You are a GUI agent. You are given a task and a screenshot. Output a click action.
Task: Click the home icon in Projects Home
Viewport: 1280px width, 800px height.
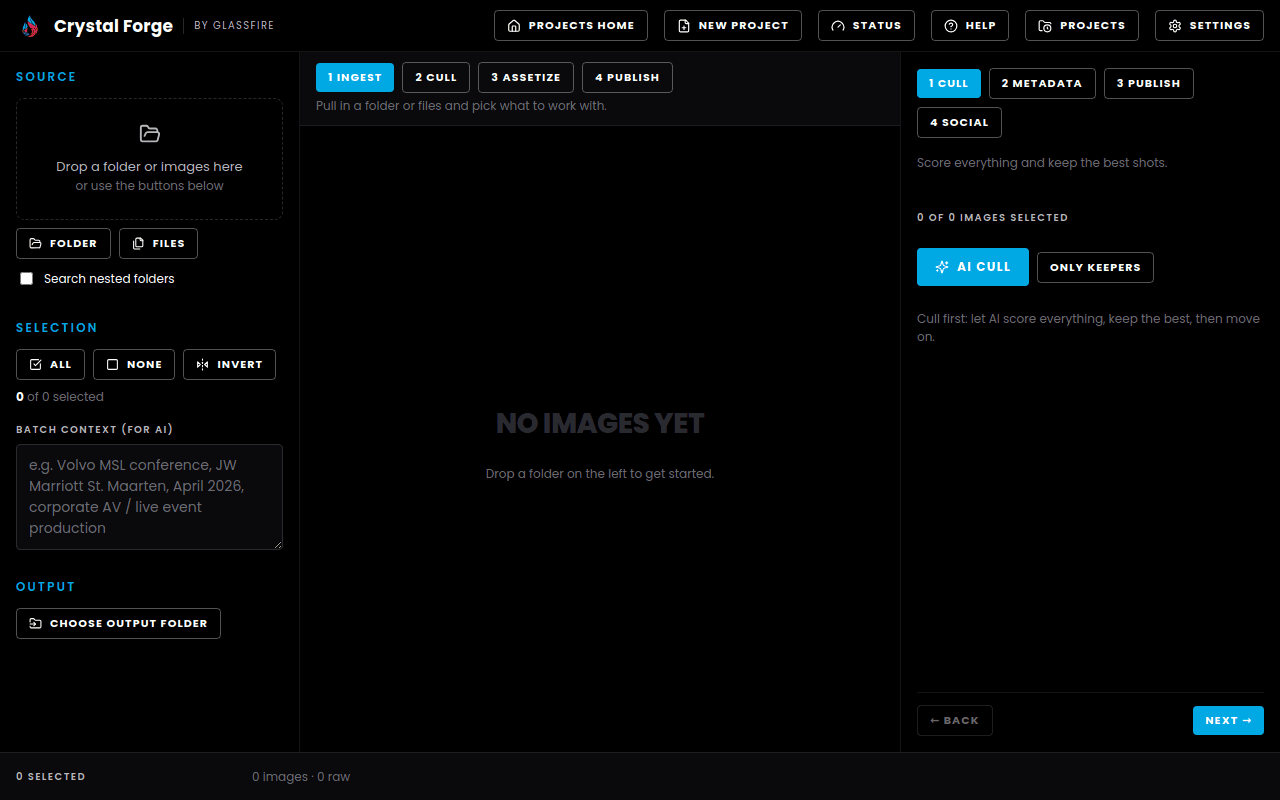(x=514, y=26)
